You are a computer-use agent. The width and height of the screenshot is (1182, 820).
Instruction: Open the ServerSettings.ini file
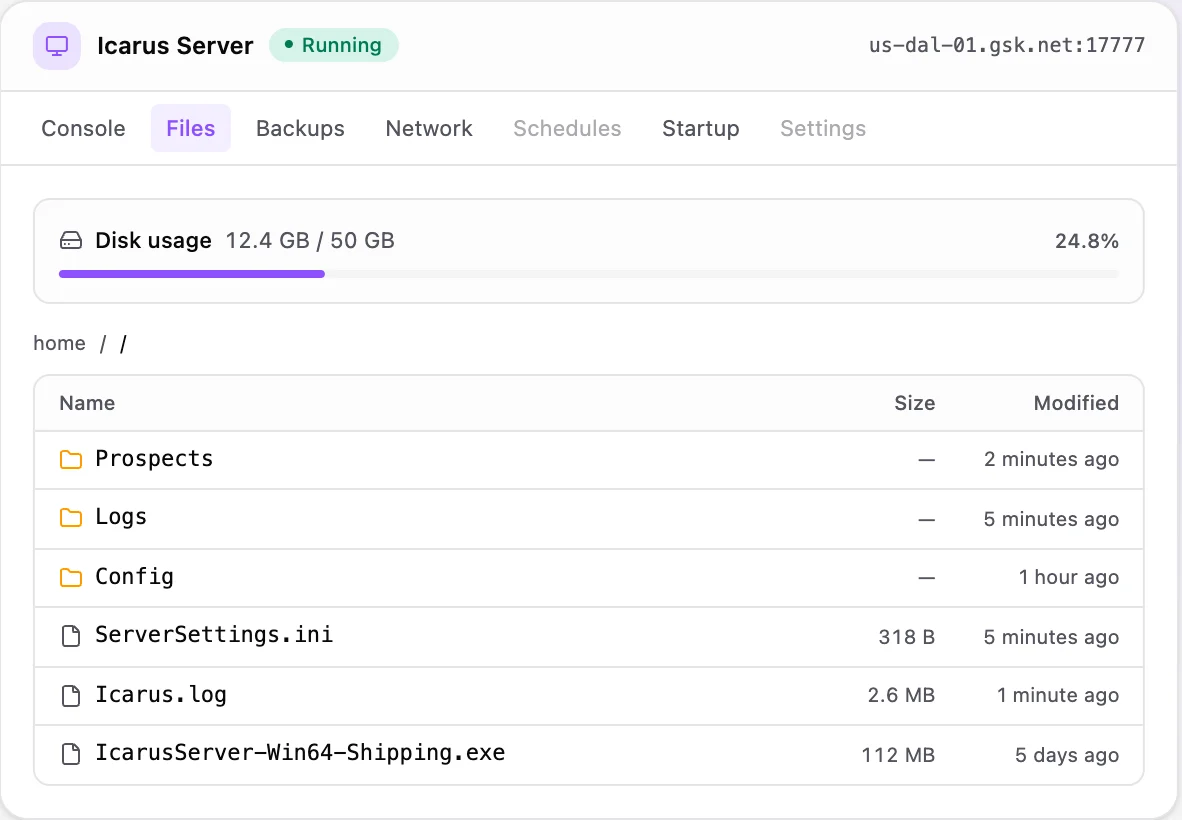pos(214,635)
